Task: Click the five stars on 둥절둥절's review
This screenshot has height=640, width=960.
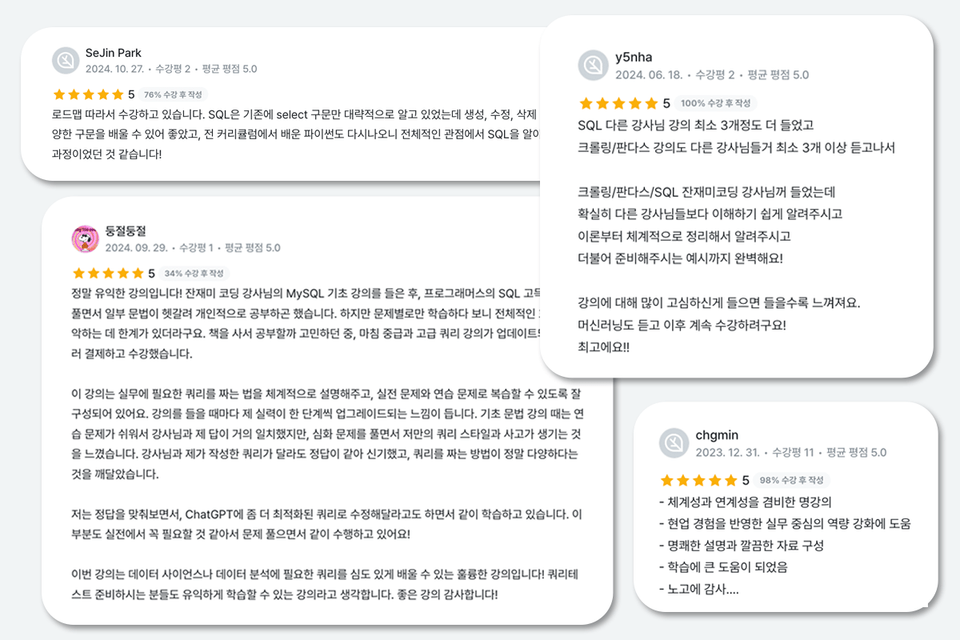Action: [x=108, y=273]
